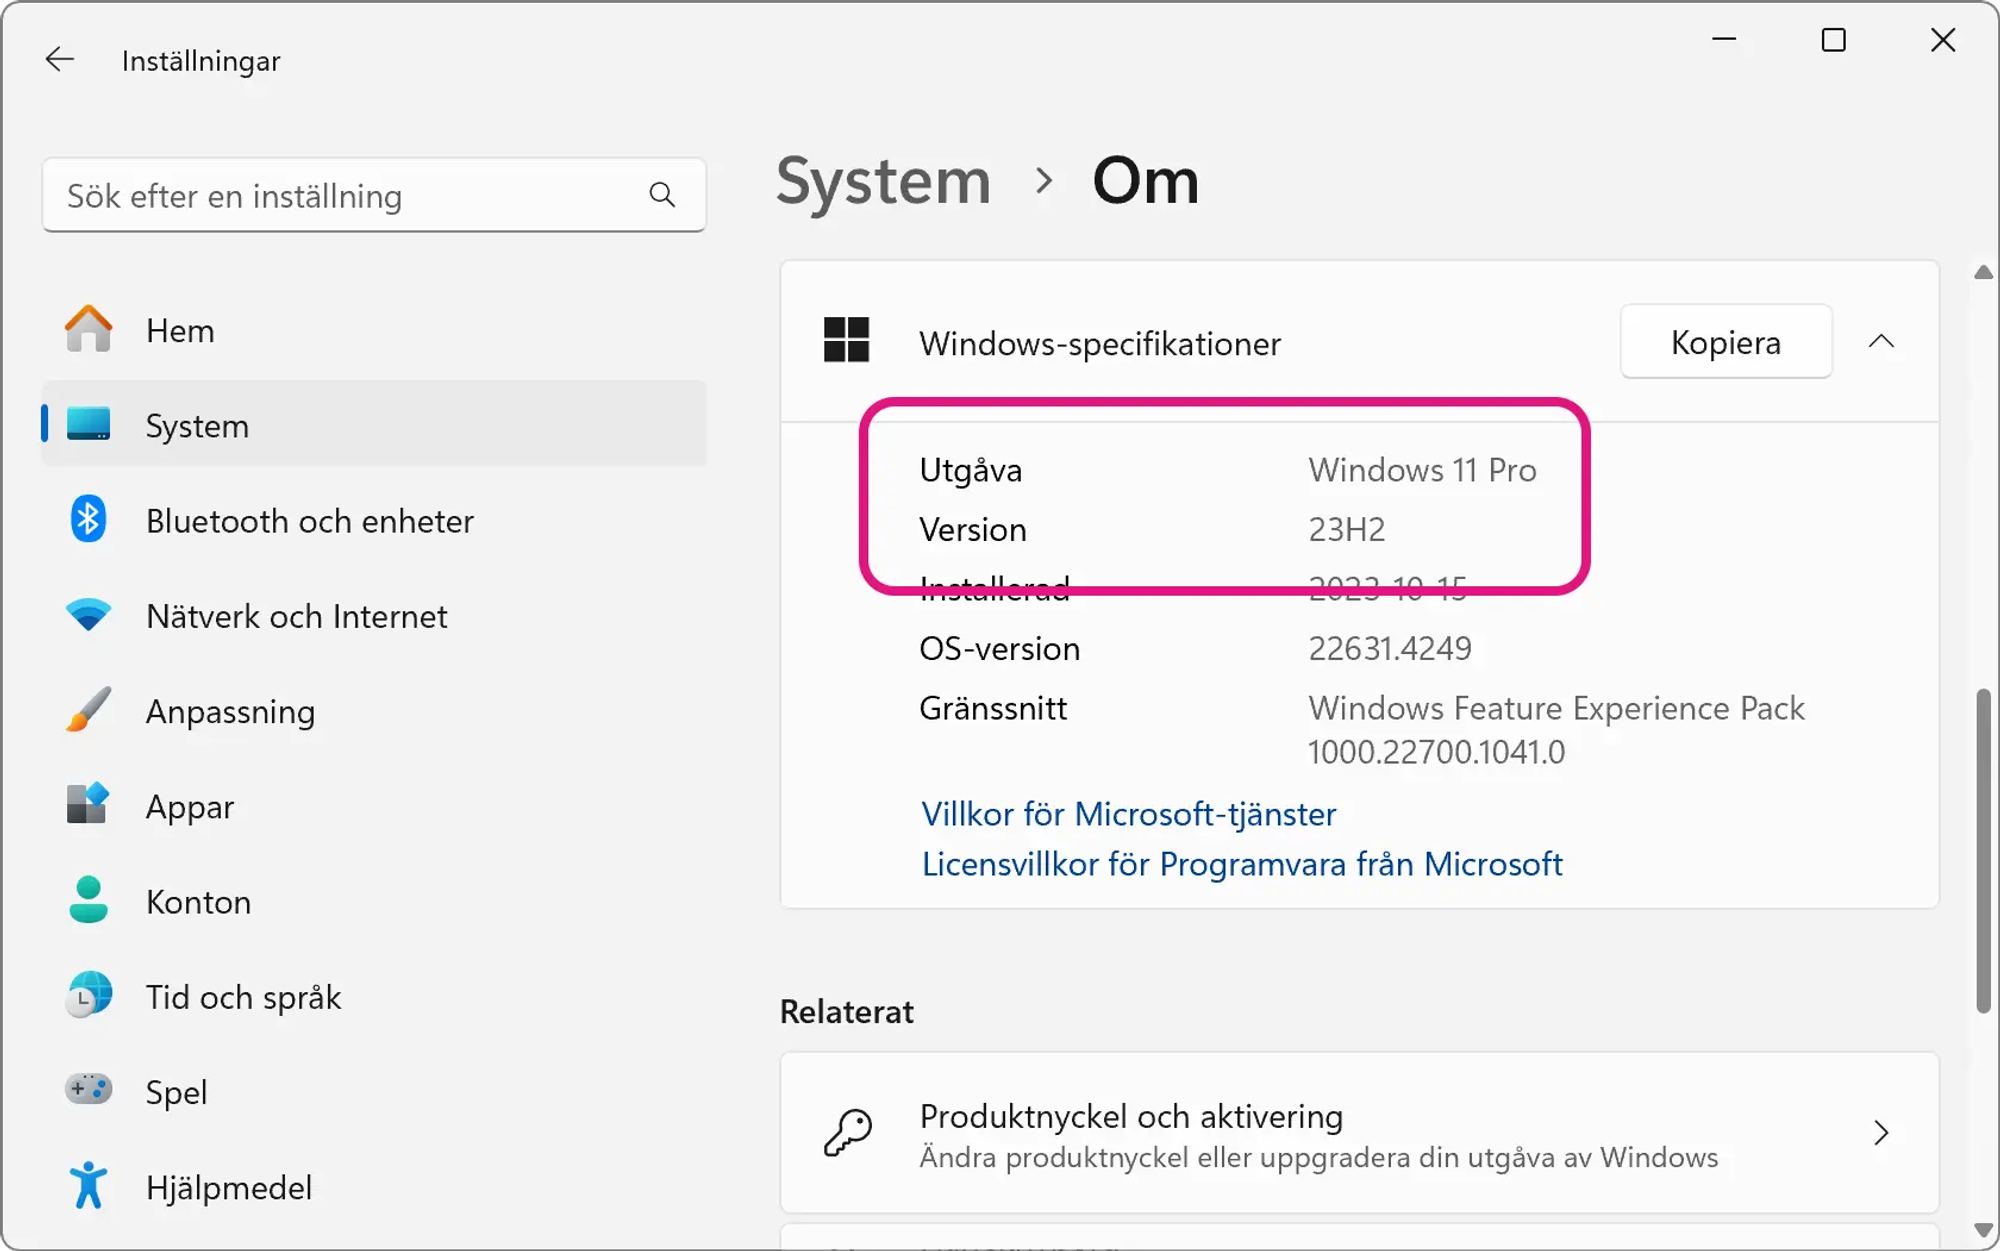2000x1251 pixels.
Task: Open Produktnyckel och aktivering chevron
Action: tap(1881, 1132)
